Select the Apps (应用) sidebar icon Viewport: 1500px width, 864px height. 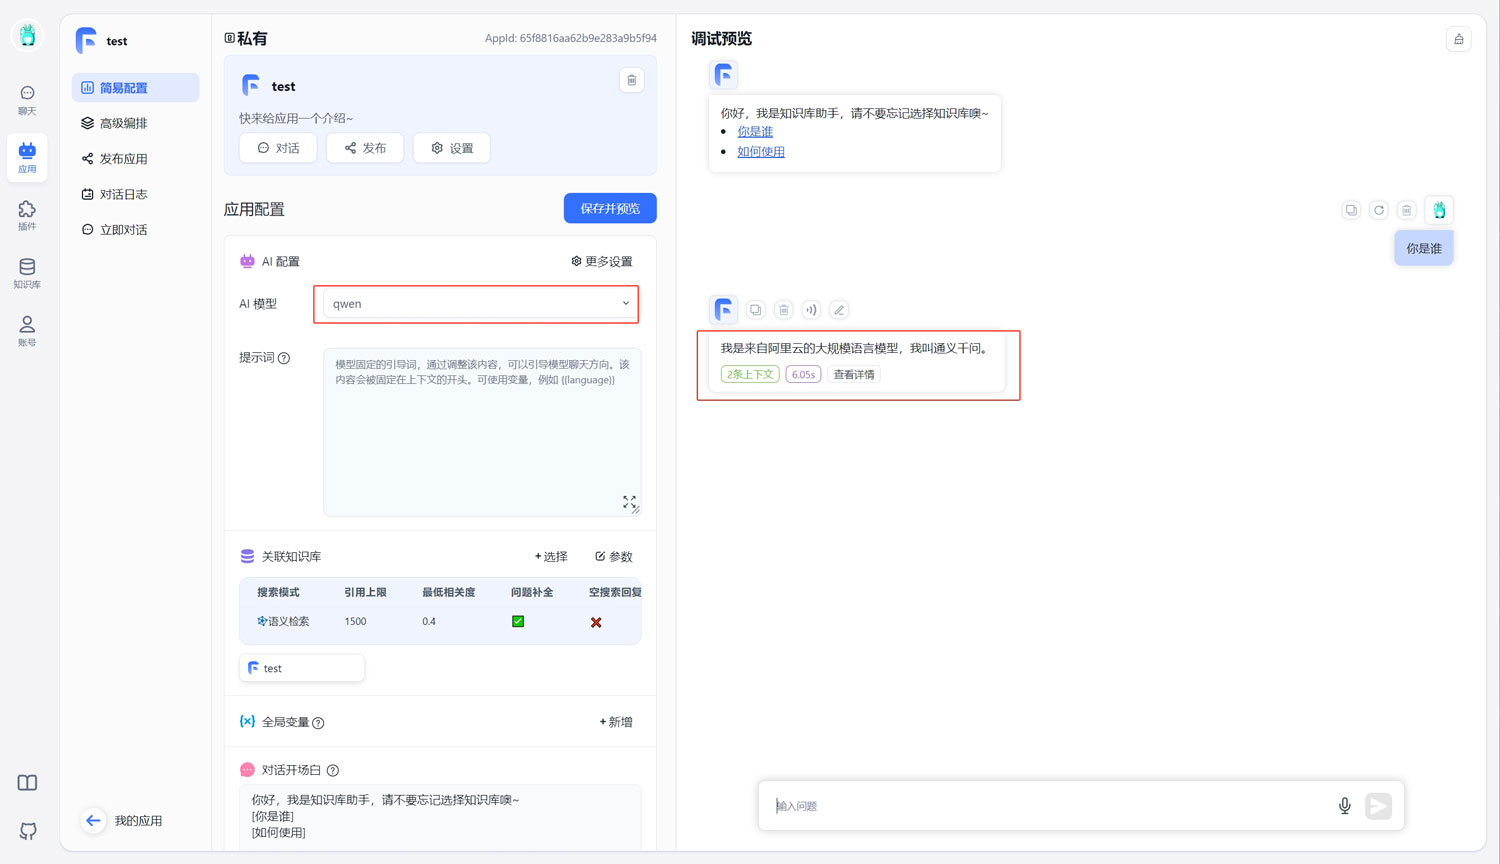27,158
